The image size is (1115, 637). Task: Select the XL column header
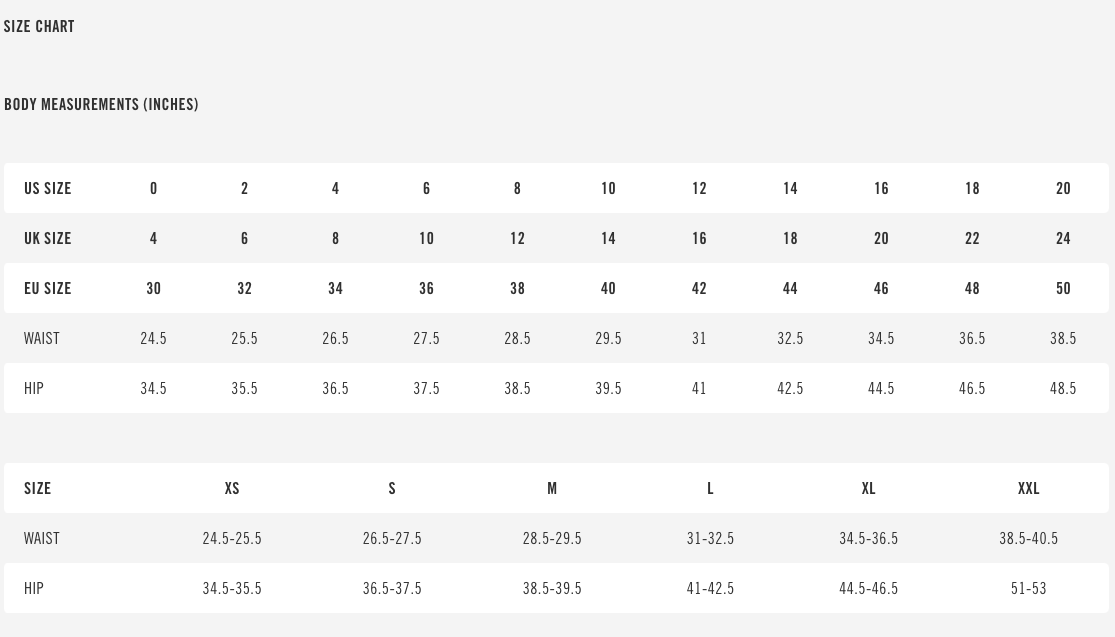[868, 488]
